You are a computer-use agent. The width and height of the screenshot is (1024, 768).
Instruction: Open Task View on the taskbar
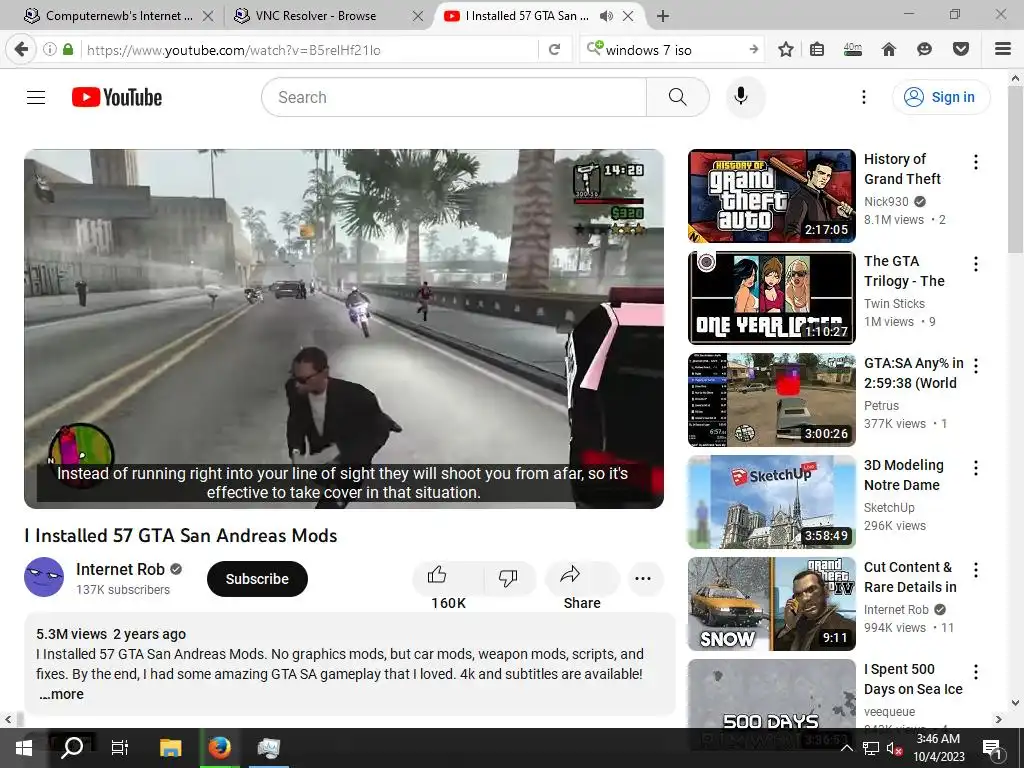tap(120, 748)
